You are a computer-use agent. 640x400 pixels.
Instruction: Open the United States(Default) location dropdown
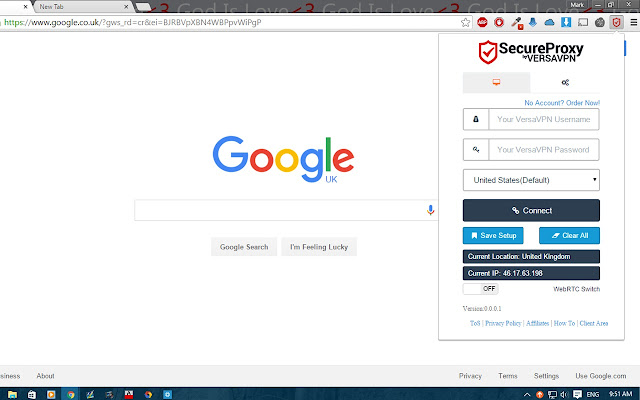click(x=531, y=180)
